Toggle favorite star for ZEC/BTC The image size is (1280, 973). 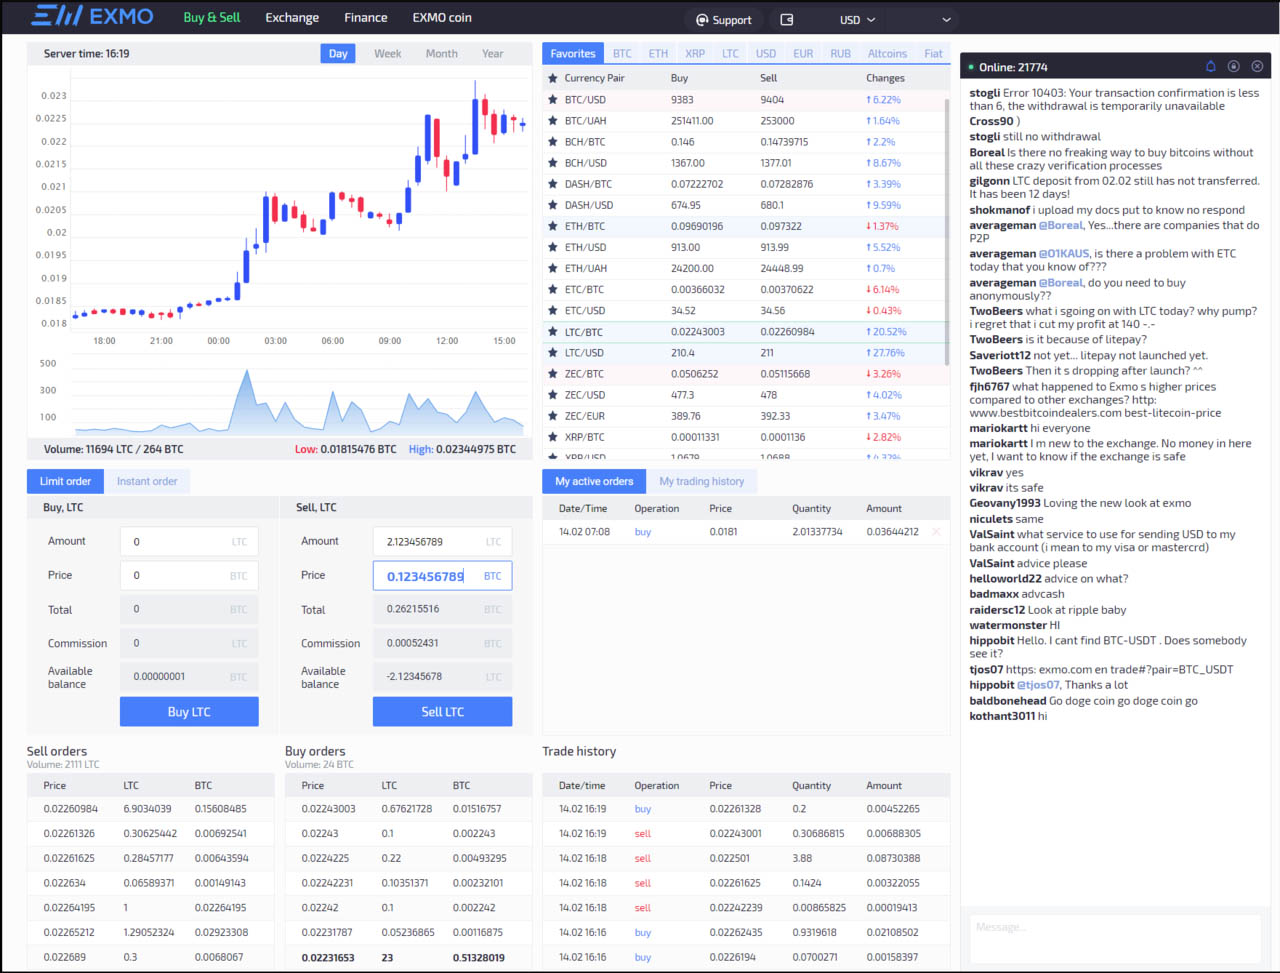552,374
